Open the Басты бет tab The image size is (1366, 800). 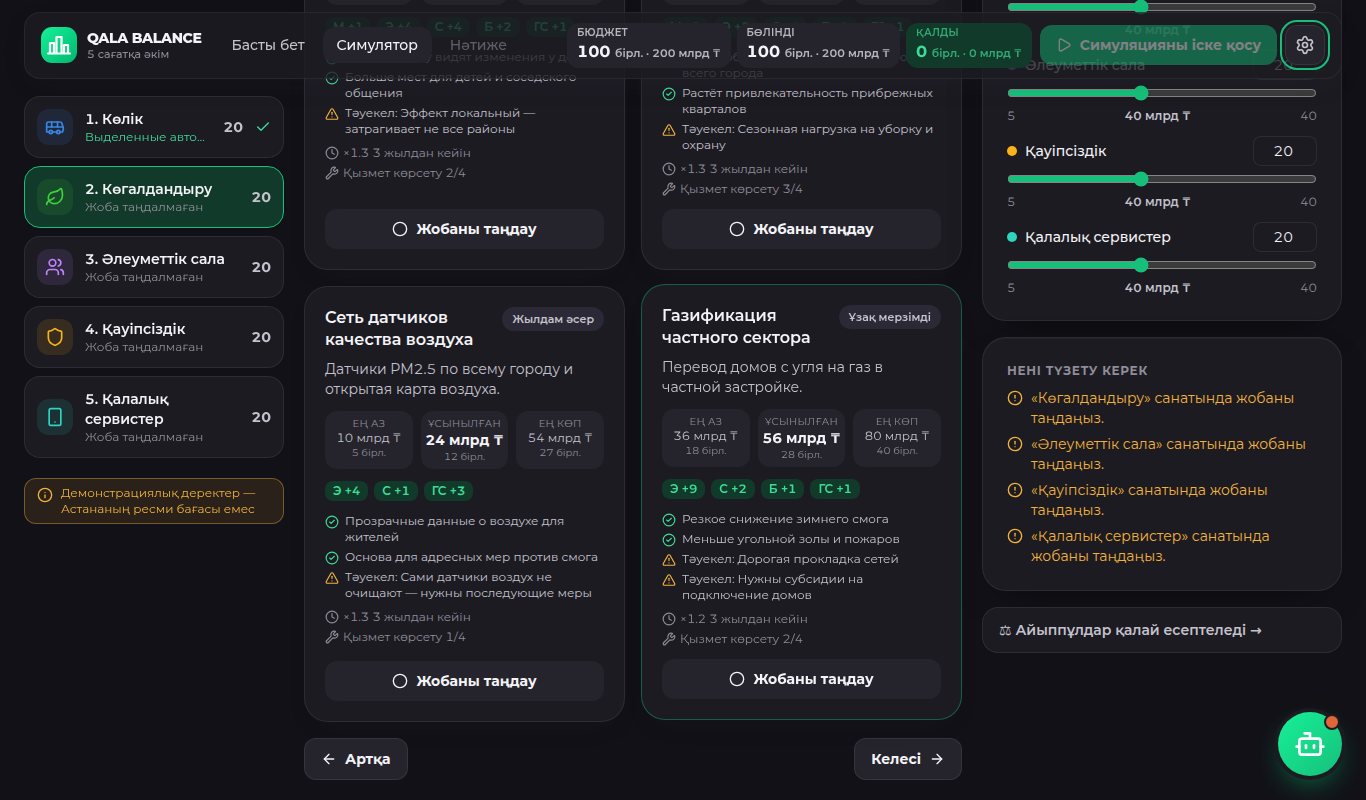point(268,45)
